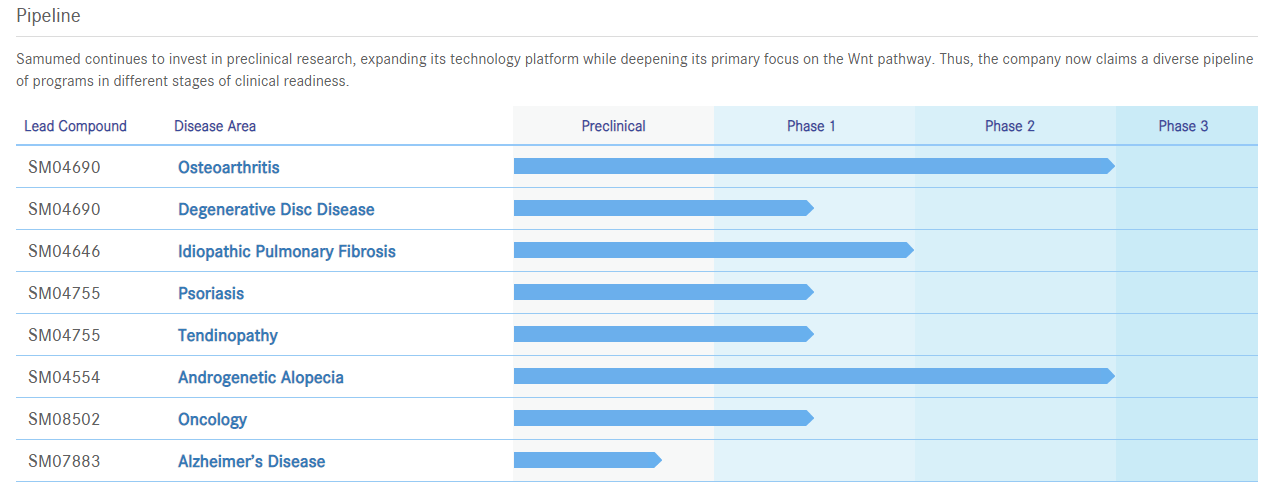
Task: Open the Osteoarthritis disease link
Action: 229,167
